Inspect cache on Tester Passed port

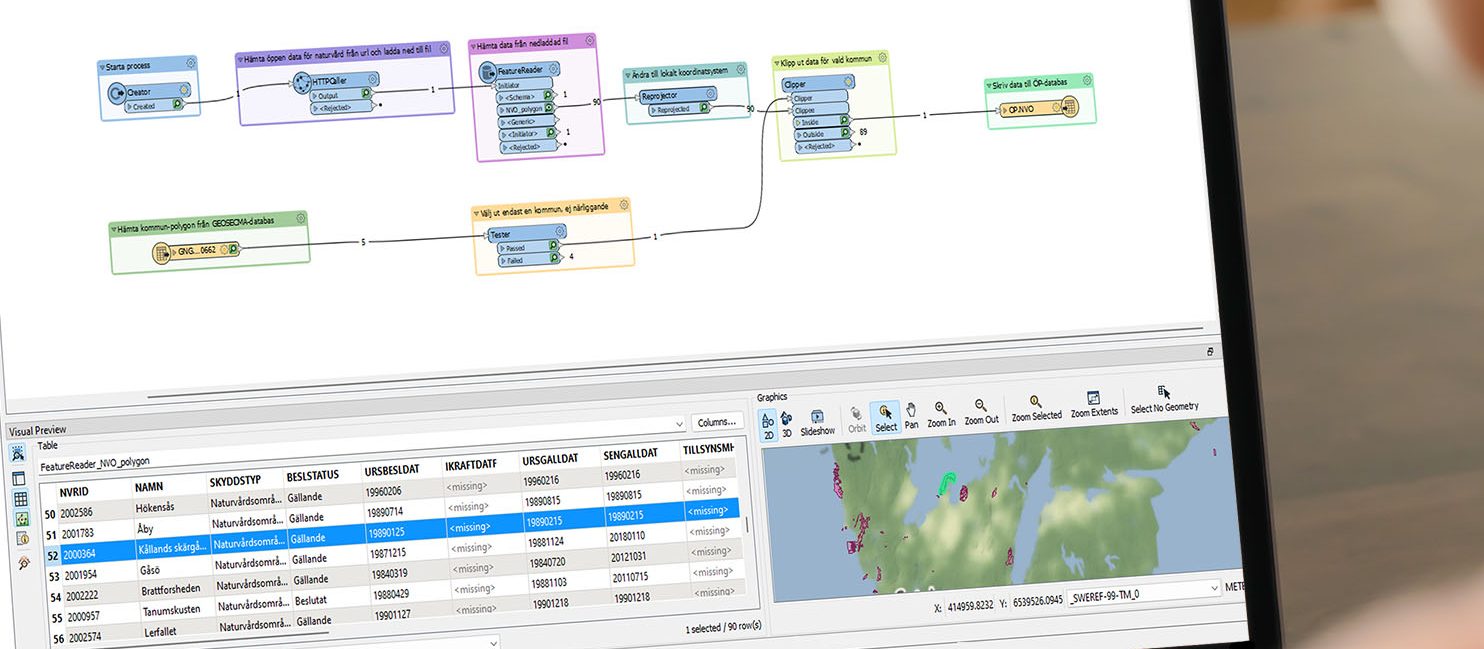pyautogui.click(x=553, y=246)
